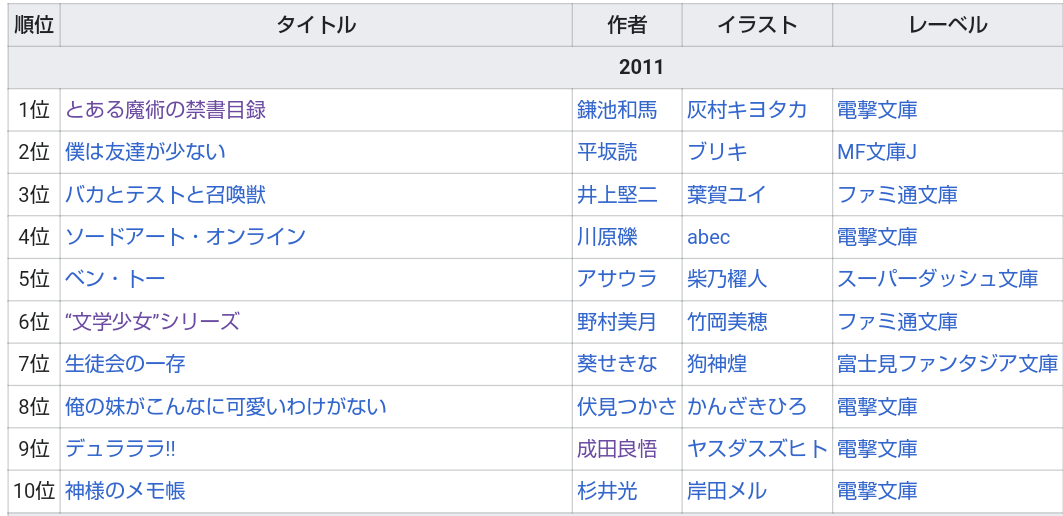Open the デュラララ!! title link
This screenshot has height=516, width=1063.
click(x=121, y=449)
